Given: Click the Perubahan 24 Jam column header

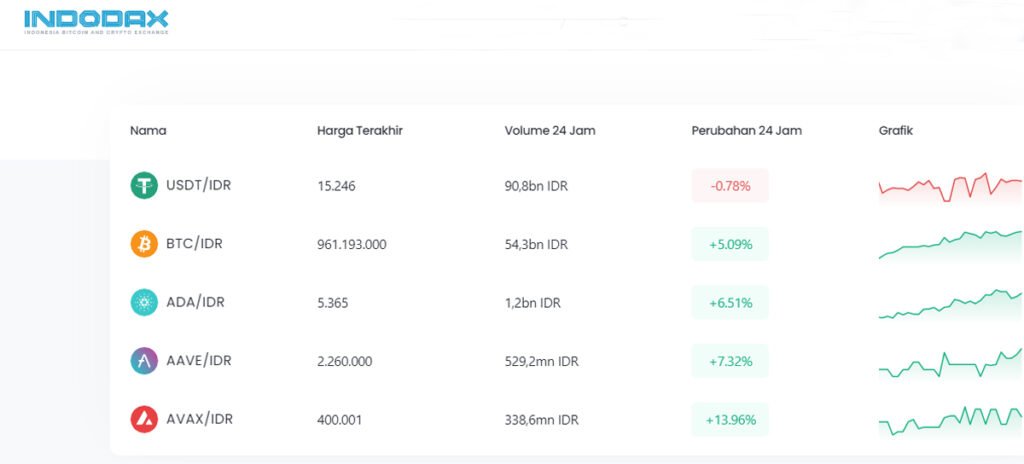Looking at the screenshot, I should tap(746, 131).
